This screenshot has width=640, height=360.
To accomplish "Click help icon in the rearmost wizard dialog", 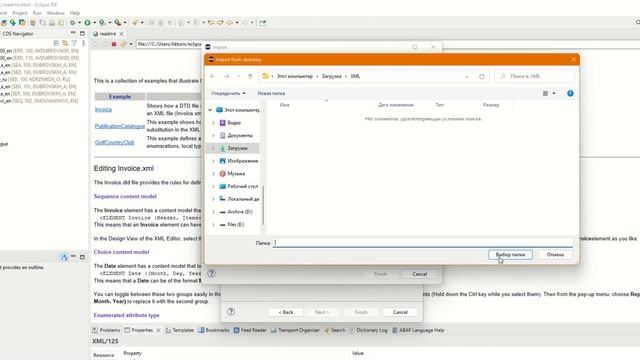I will (231, 312).
